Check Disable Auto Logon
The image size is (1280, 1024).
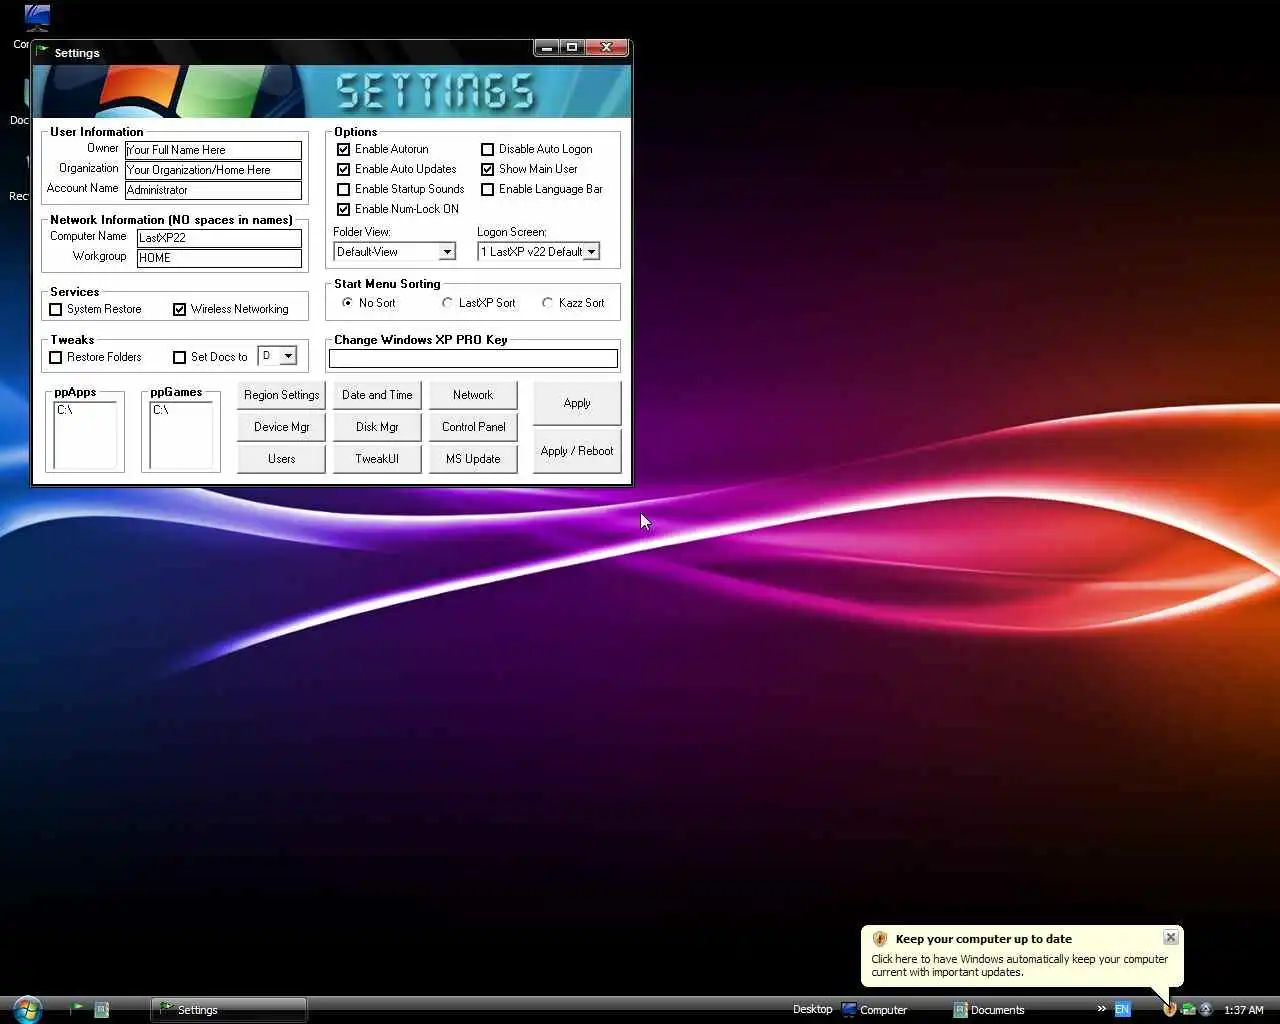(x=487, y=149)
